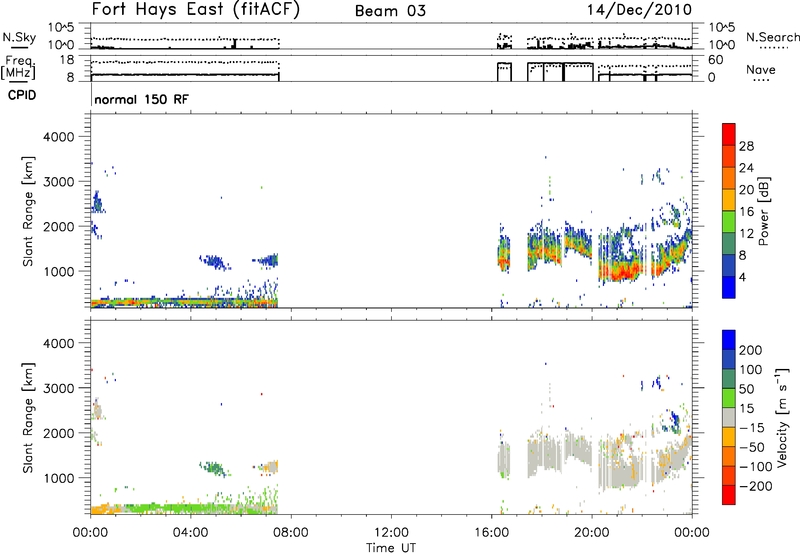Image resolution: width=800 pixels, height=554 pixels.
Task: Click the "18" frequency axis tick label
Action: 67,60
